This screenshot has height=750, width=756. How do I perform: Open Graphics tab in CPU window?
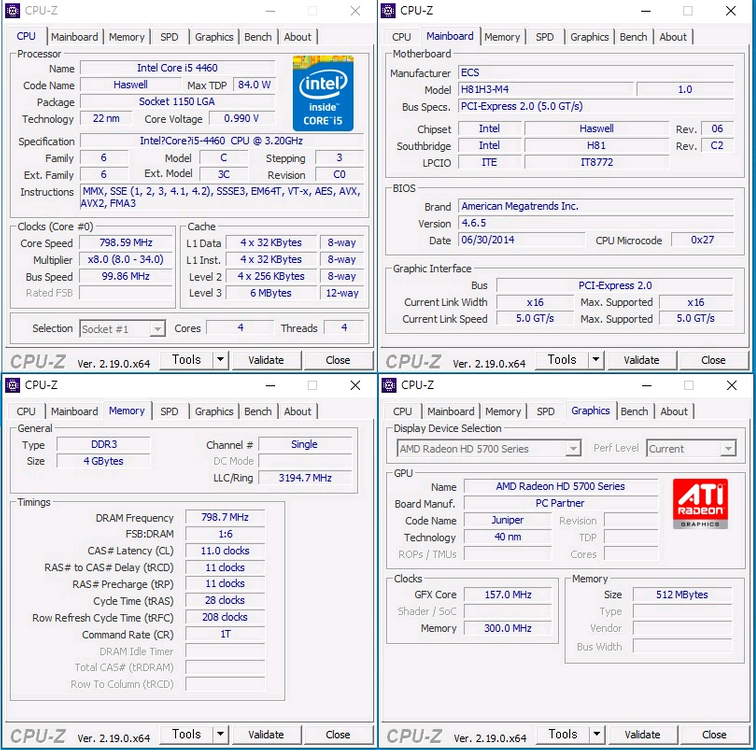tap(214, 37)
